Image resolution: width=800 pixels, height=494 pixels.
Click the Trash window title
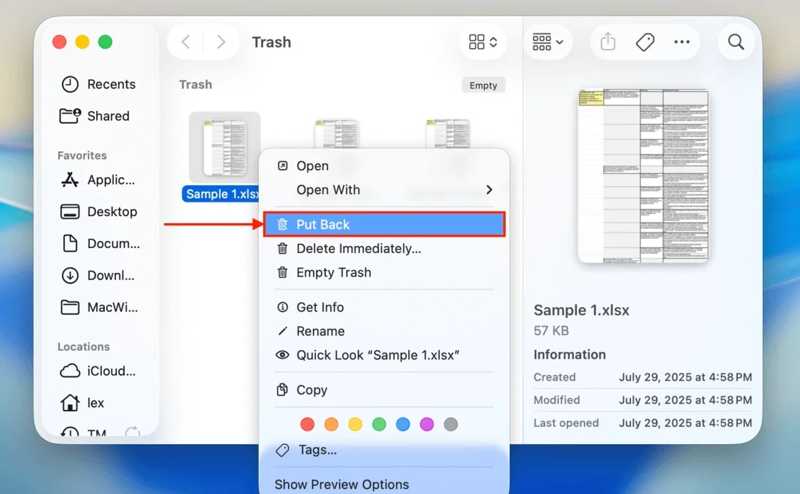[x=271, y=42]
